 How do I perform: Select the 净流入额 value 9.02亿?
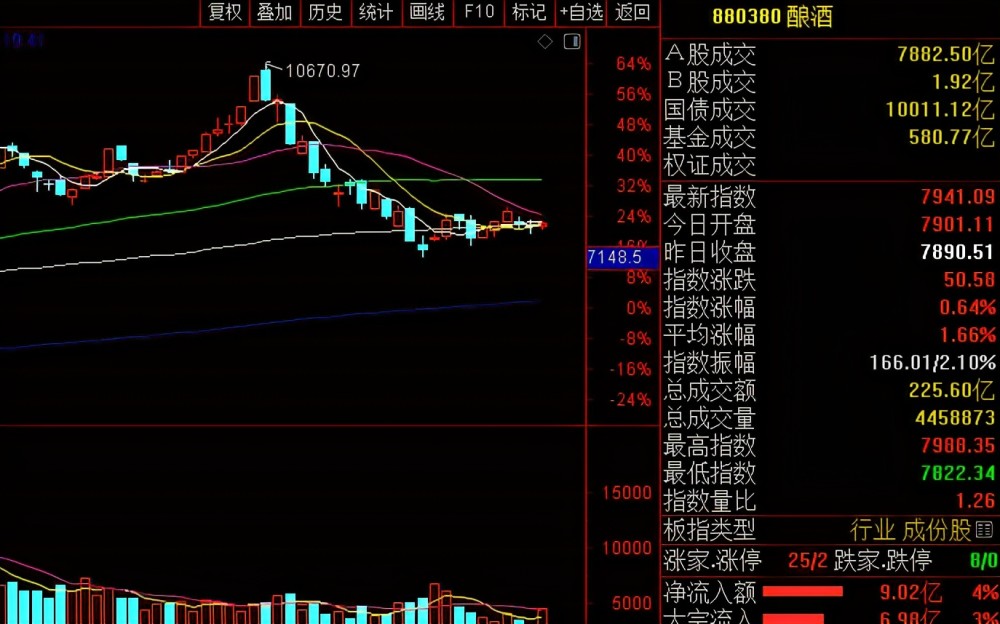(x=910, y=592)
